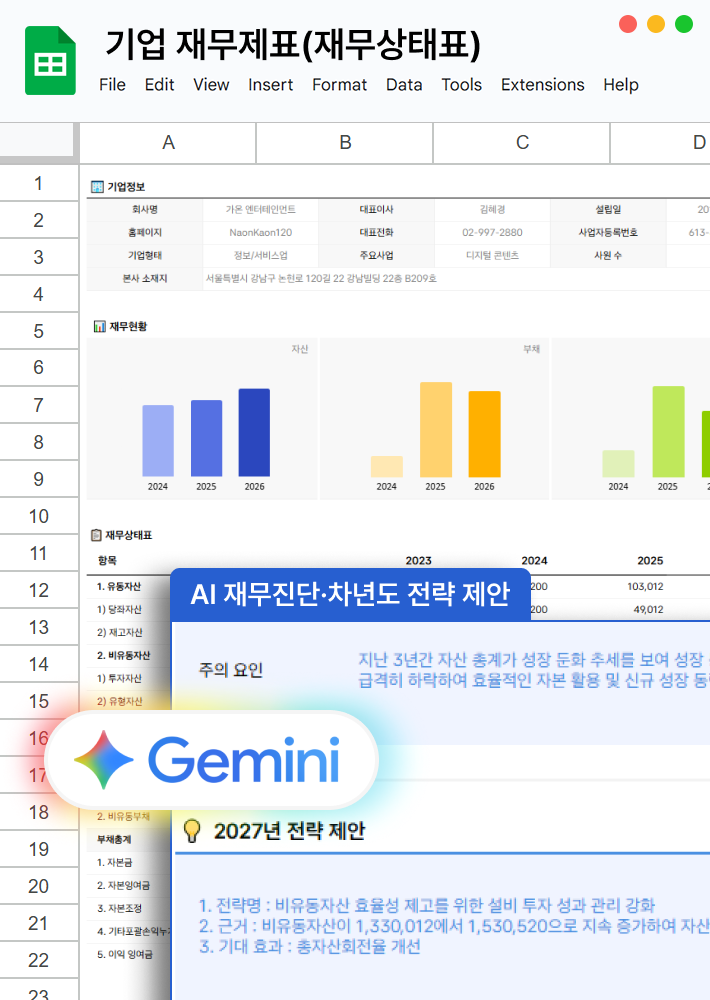
Task: Click the 재무현황 chart icon
Action: coord(100,327)
